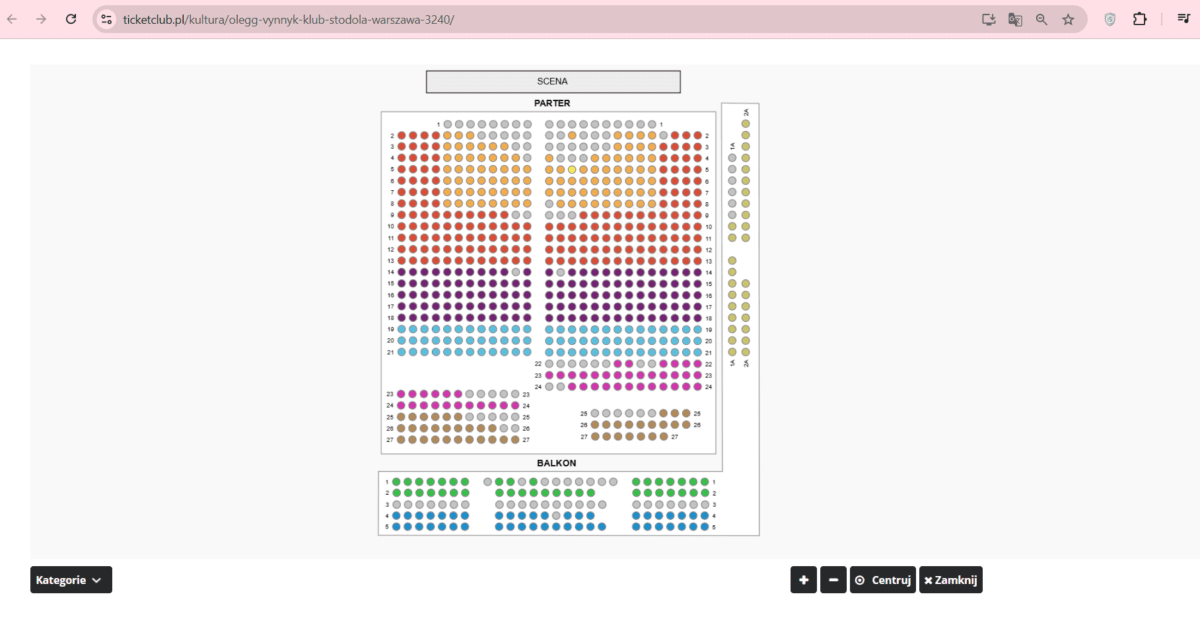Click the Centruj button
Image resolution: width=1200 pixels, height=619 pixels.
882,580
